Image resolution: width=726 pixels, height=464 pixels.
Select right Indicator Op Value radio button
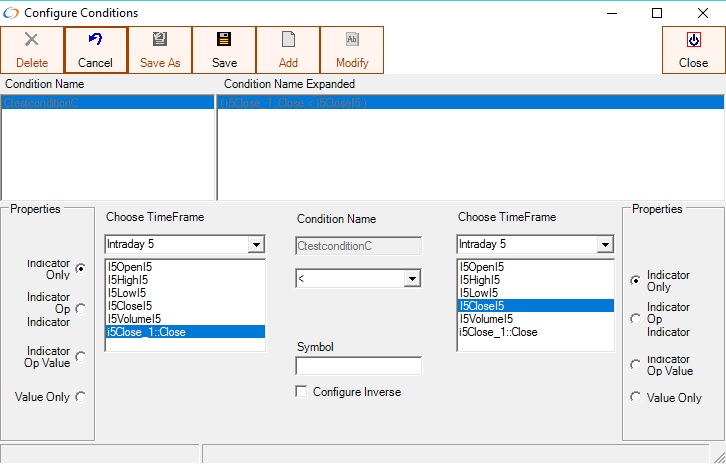[x=635, y=365]
